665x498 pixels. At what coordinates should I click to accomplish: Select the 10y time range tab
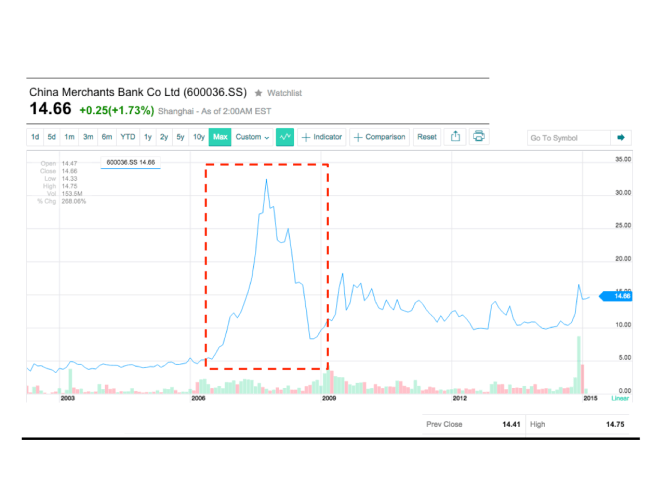pos(199,137)
